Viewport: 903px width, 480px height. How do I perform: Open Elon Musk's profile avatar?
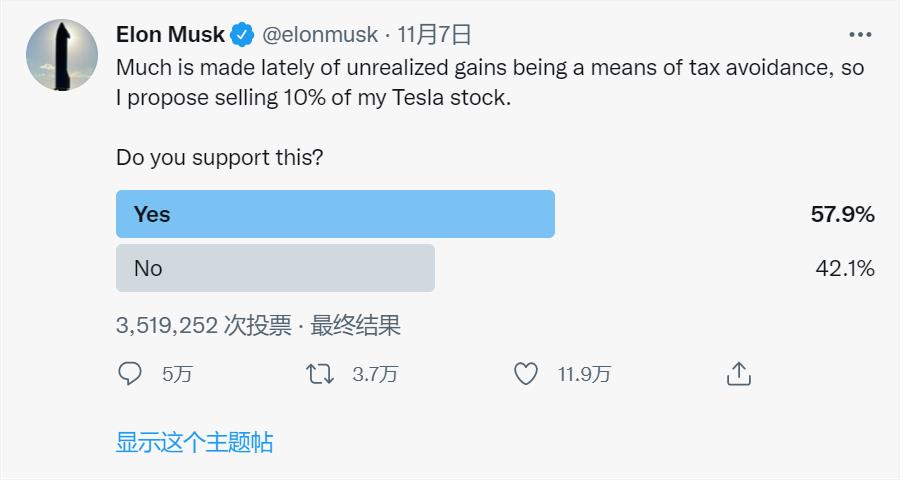click(x=62, y=55)
